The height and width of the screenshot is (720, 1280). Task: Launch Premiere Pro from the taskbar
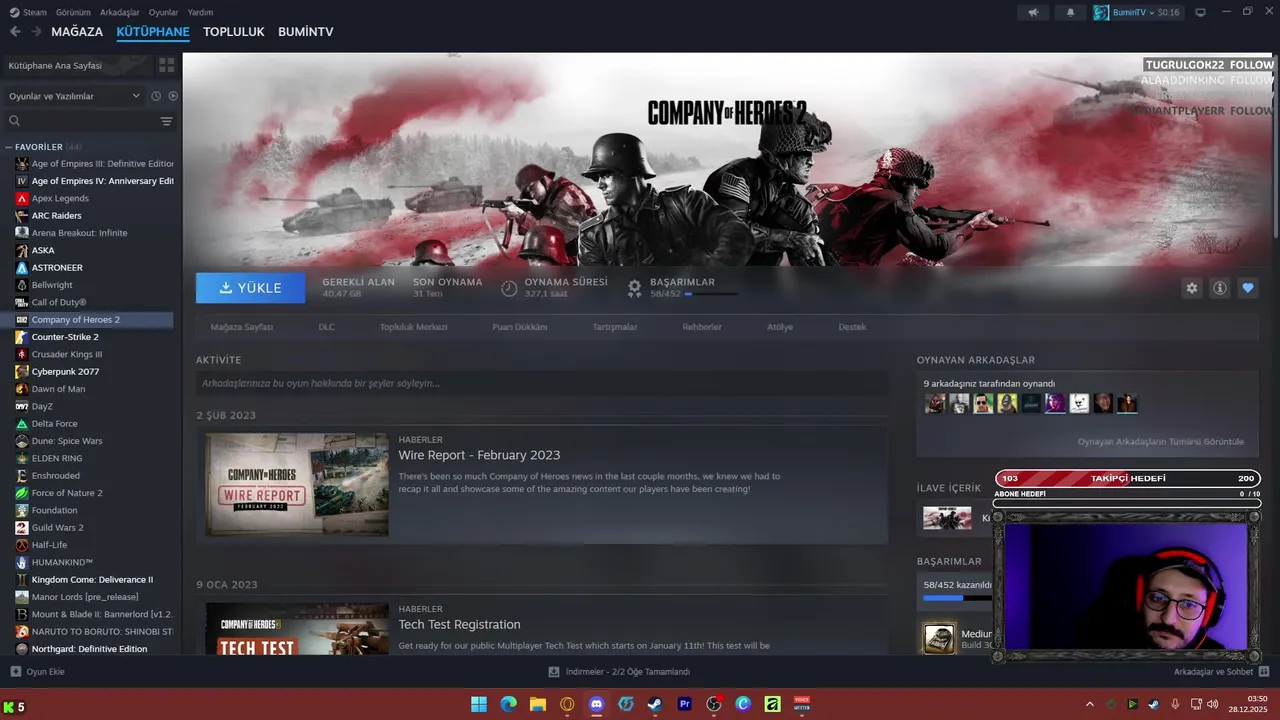click(685, 704)
